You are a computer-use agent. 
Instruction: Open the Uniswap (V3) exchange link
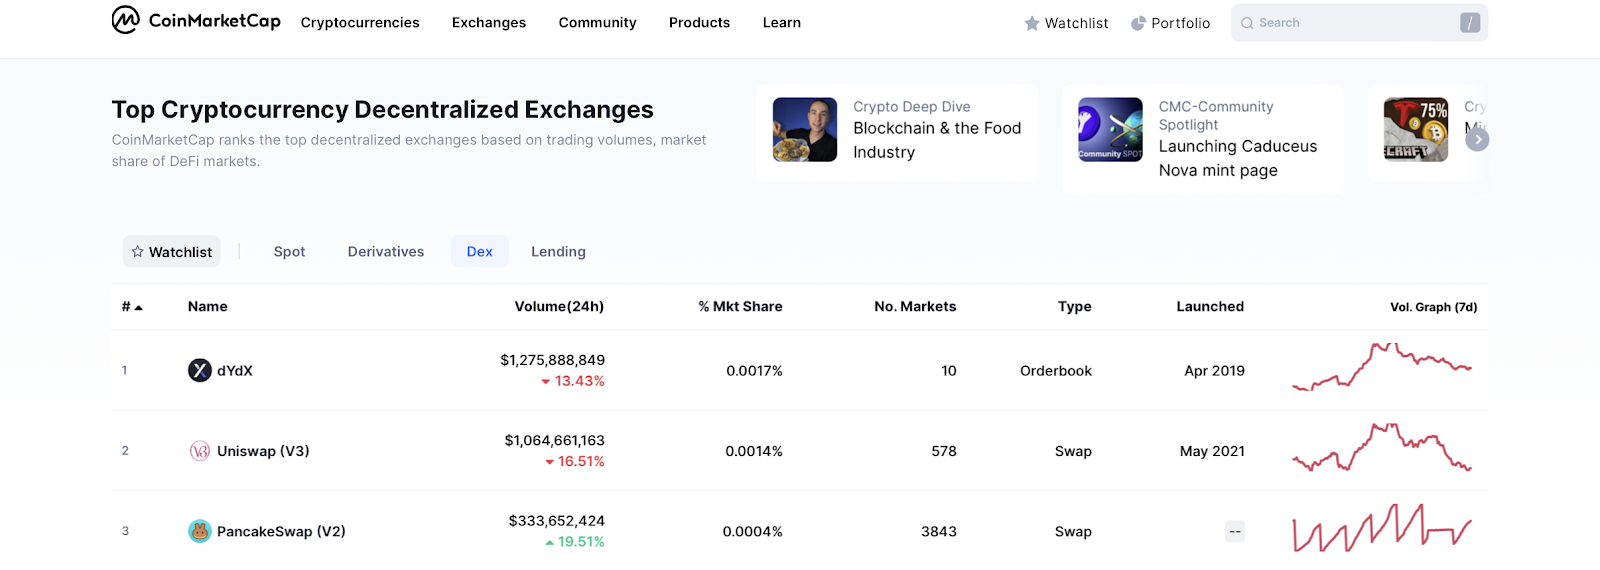(x=263, y=451)
